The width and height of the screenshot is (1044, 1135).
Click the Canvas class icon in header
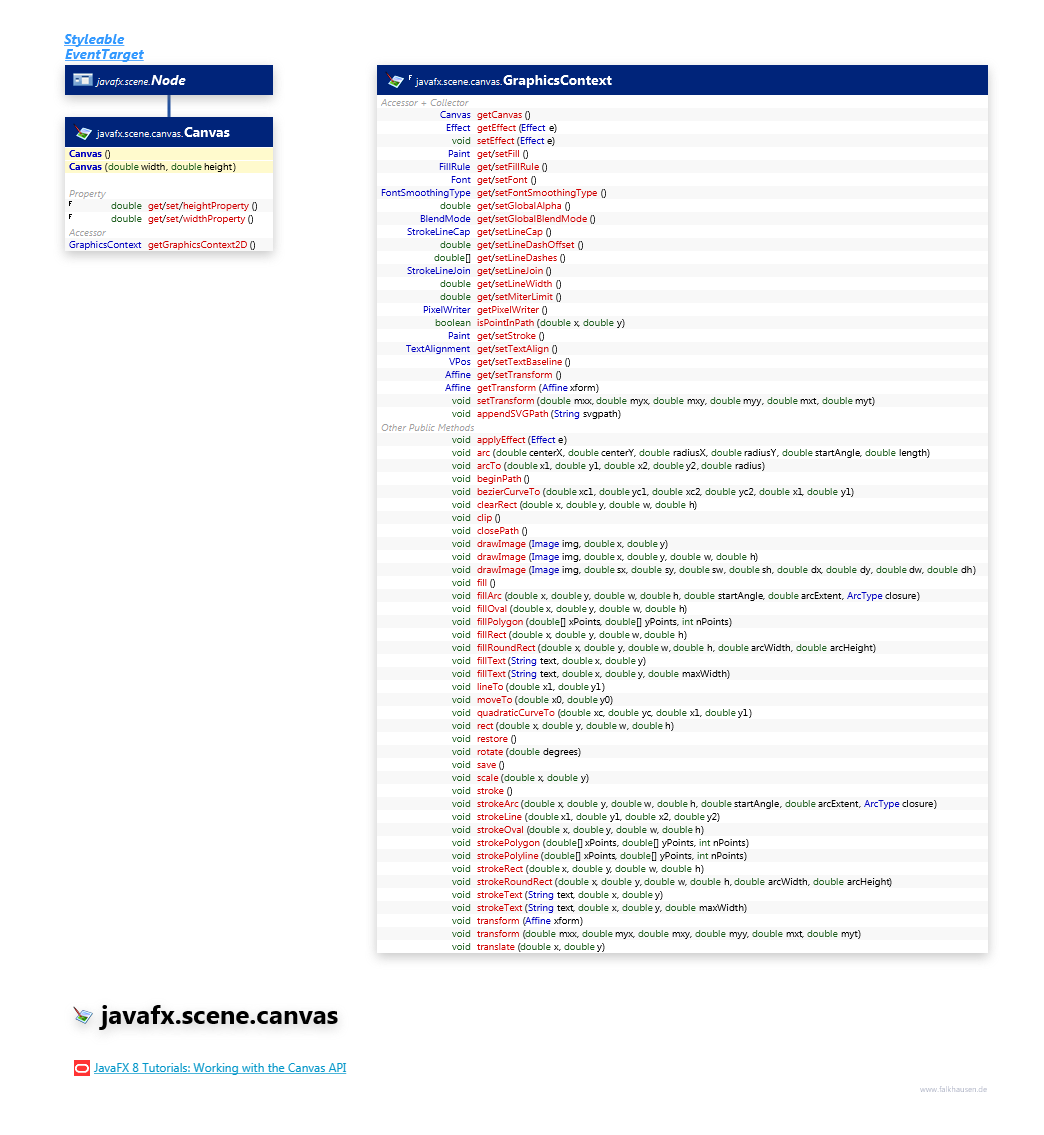click(x=82, y=132)
